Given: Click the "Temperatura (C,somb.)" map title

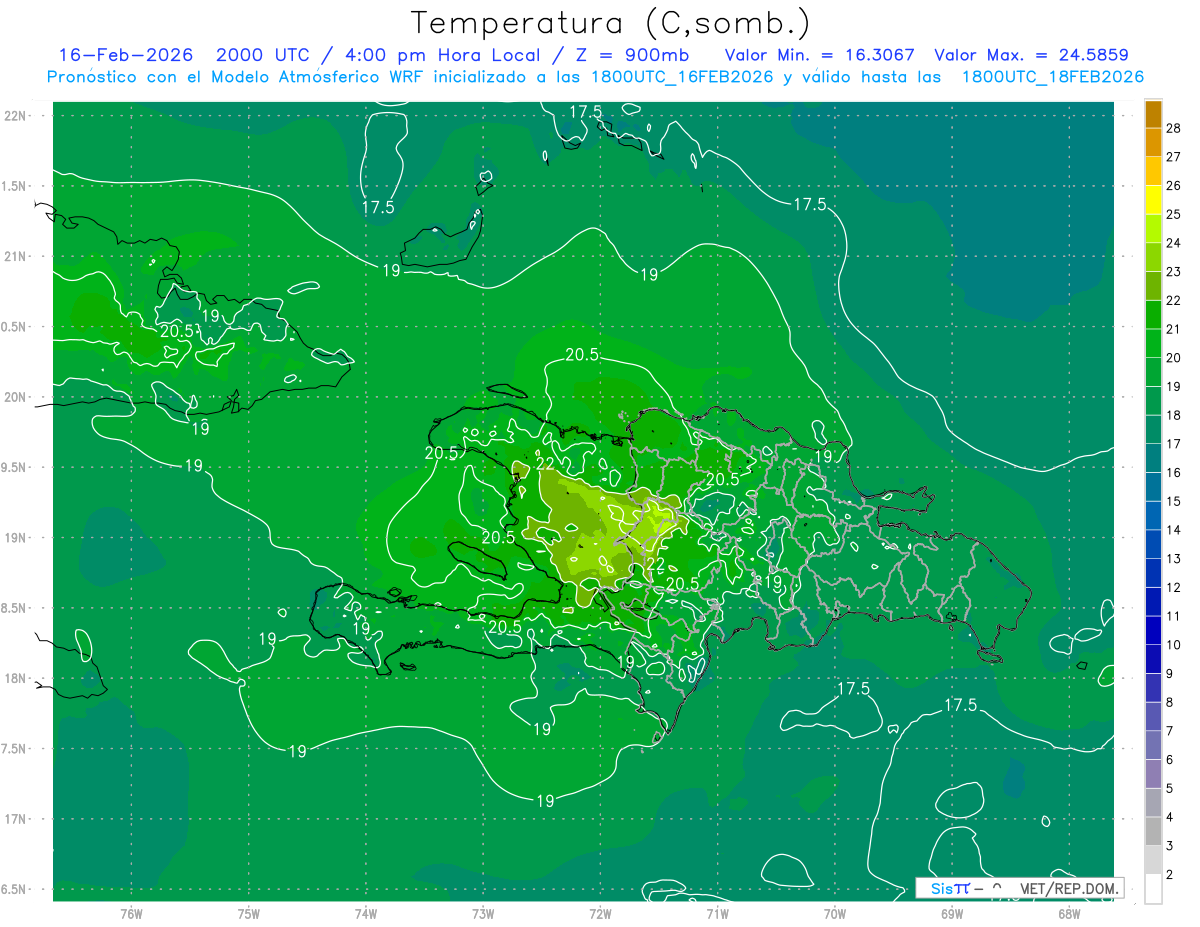Looking at the screenshot, I should click(611, 23).
